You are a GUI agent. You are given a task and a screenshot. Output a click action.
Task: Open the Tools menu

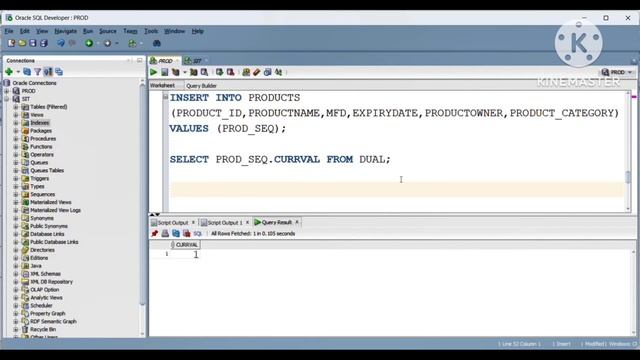click(151, 31)
